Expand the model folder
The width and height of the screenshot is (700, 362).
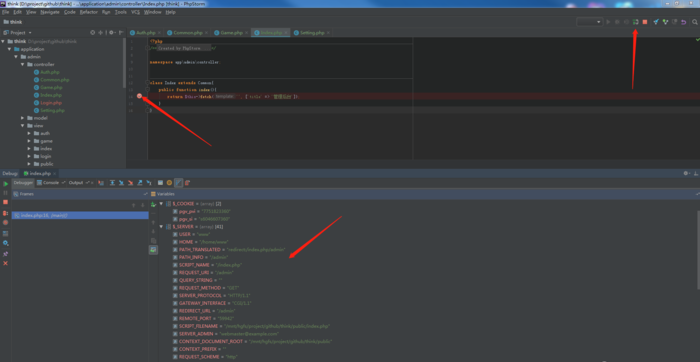tap(23, 118)
